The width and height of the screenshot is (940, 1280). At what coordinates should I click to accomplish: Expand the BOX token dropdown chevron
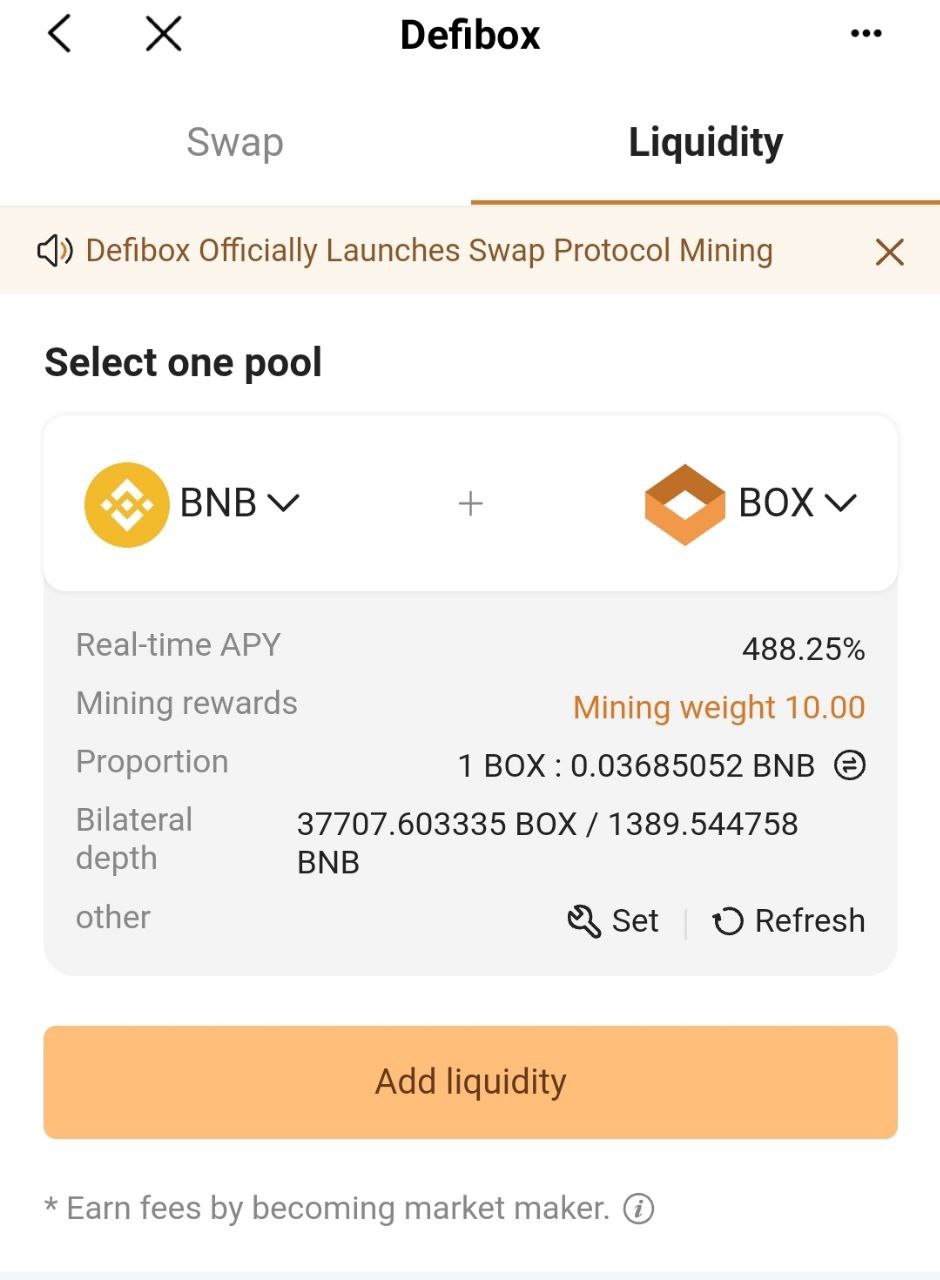[841, 503]
